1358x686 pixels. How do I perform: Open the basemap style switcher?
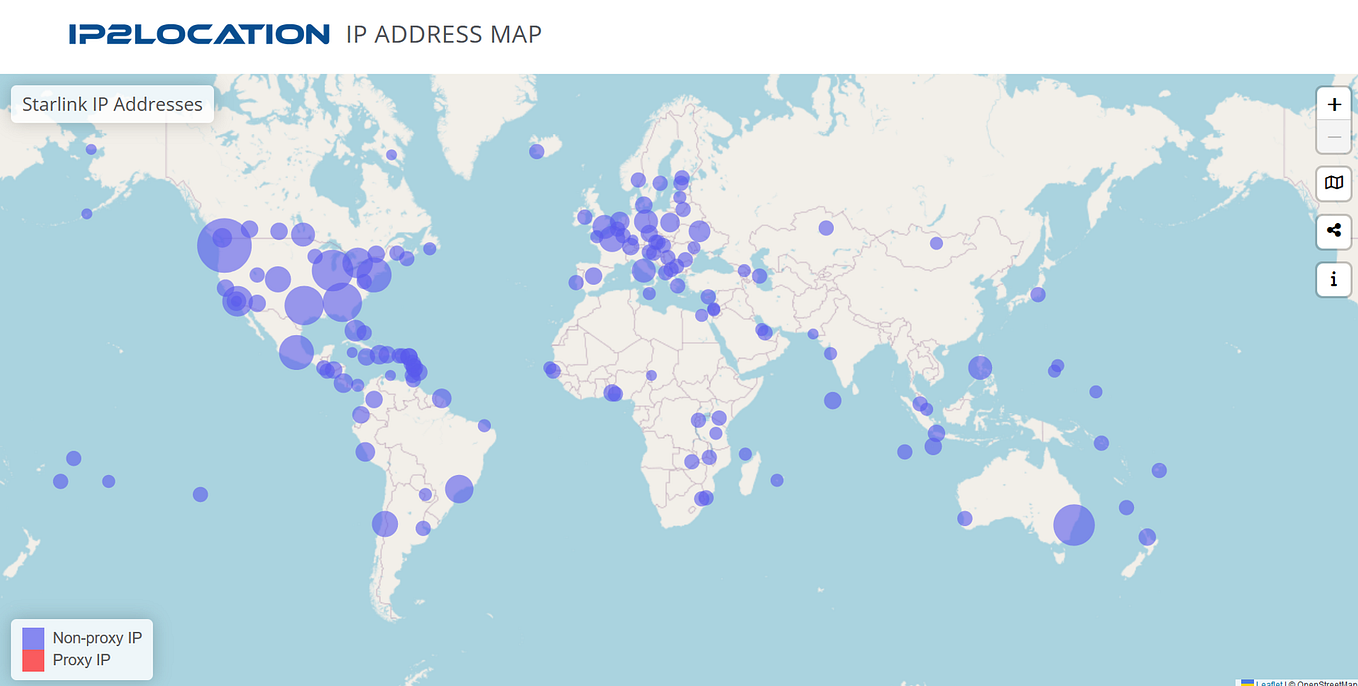click(x=1333, y=184)
